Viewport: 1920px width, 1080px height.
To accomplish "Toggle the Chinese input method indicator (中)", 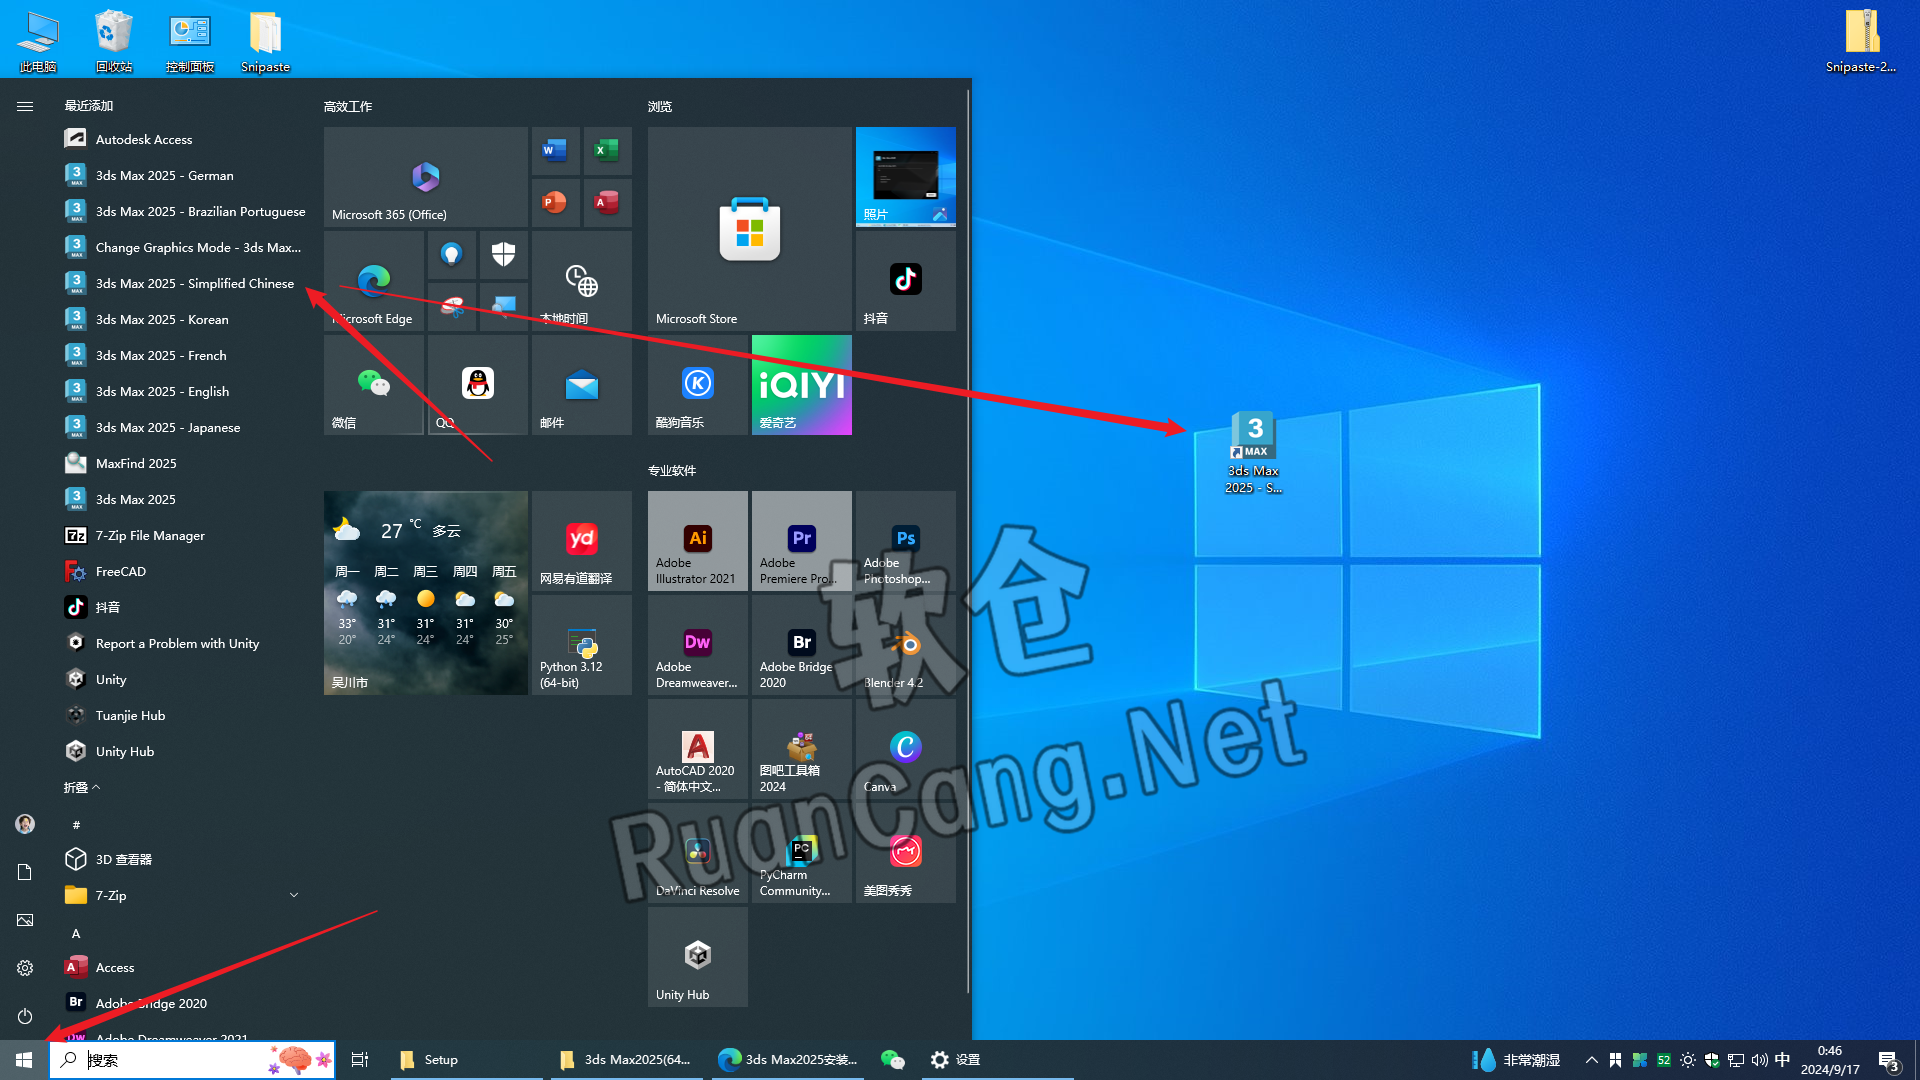I will [1782, 1060].
